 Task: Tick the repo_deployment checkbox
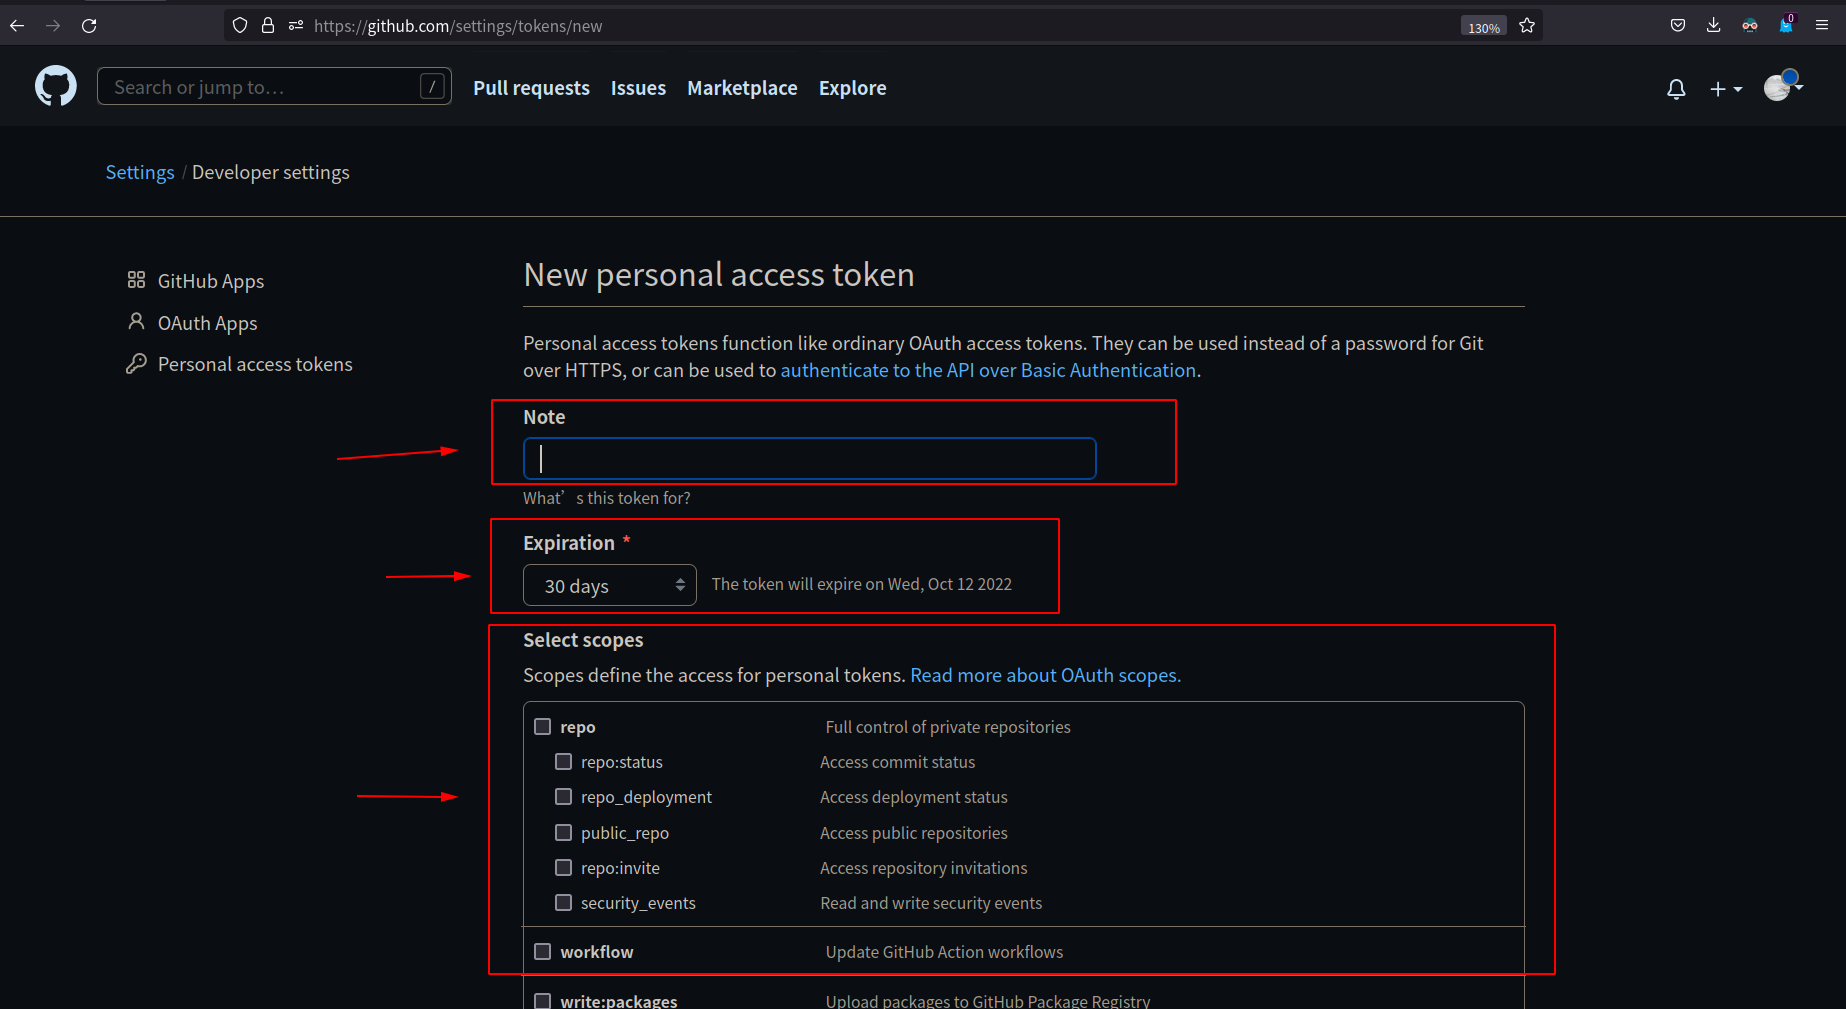click(564, 797)
